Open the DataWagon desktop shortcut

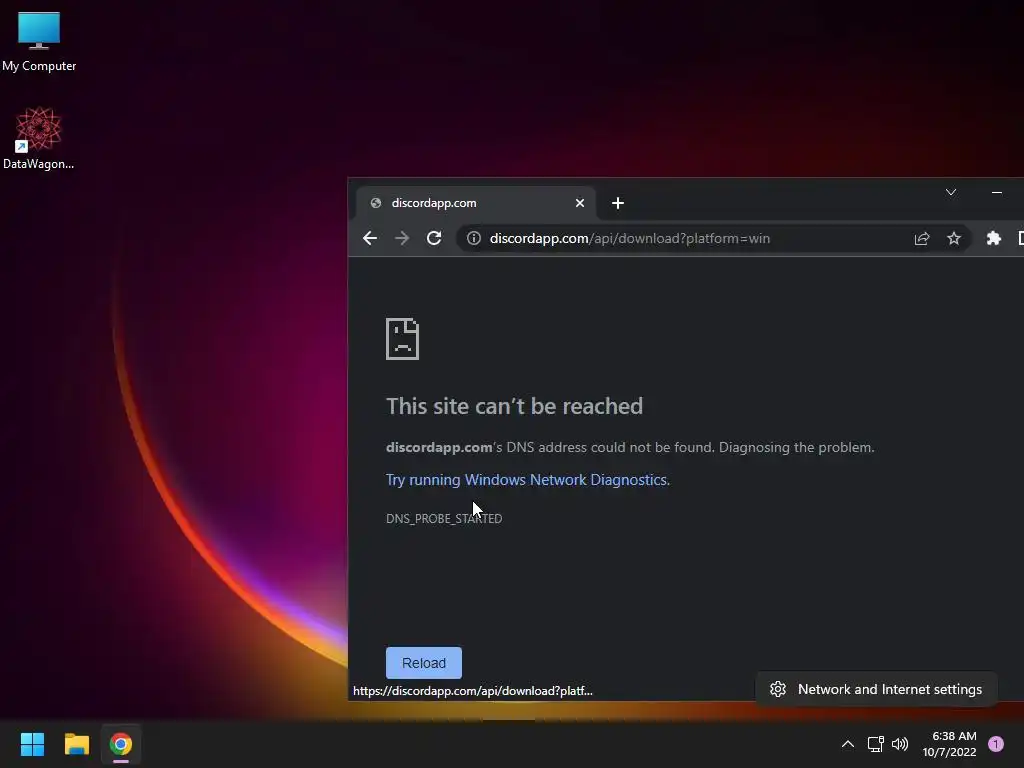[x=39, y=138]
